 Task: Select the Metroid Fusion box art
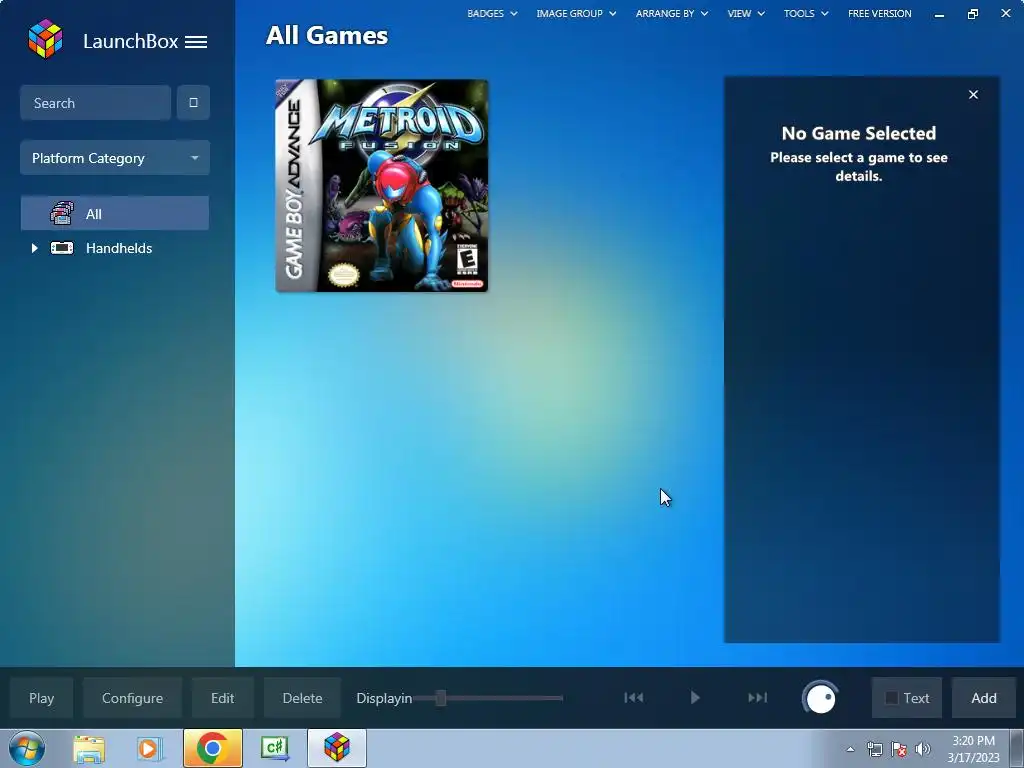click(x=382, y=185)
